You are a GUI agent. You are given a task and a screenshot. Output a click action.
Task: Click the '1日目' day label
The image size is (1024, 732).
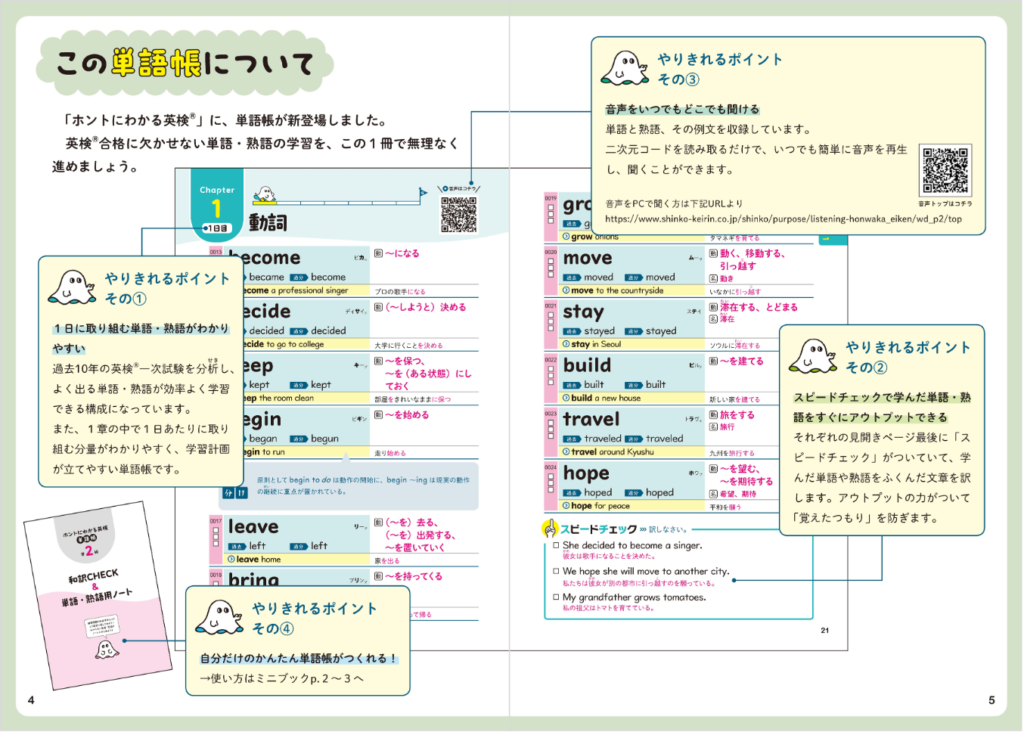[215, 228]
